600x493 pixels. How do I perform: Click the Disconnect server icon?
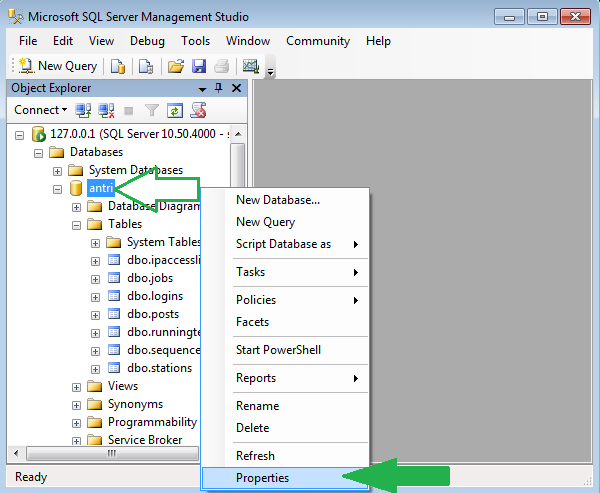pyautogui.click(x=106, y=111)
